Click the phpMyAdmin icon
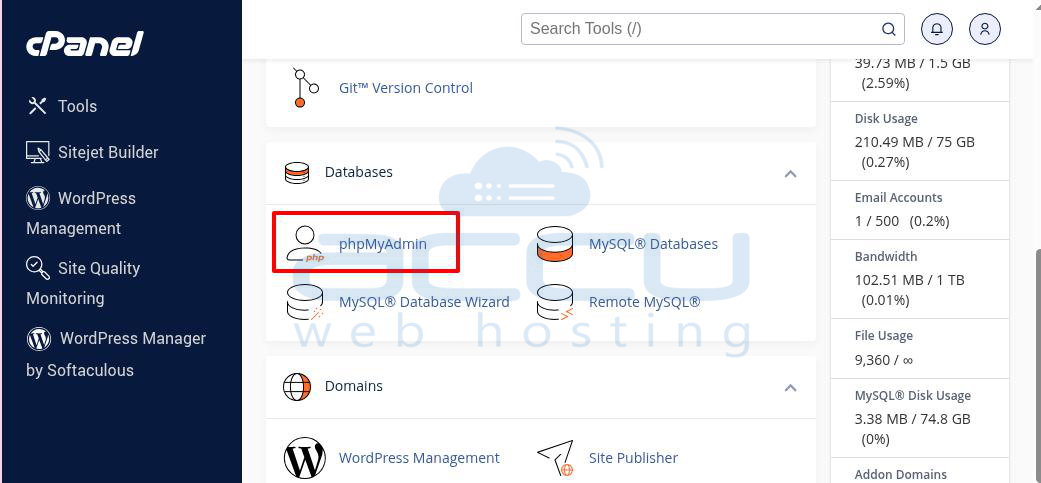 coord(304,243)
